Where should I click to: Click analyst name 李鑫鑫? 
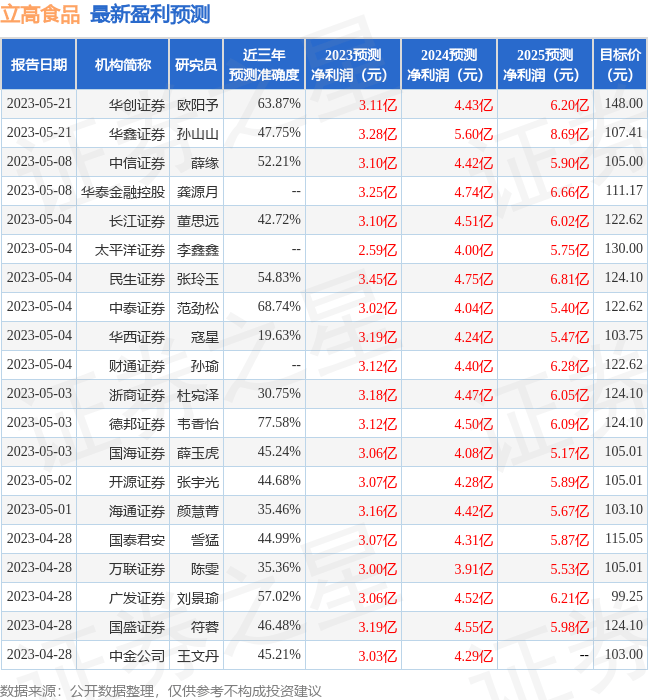pyautogui.click(x=198, y=250)
